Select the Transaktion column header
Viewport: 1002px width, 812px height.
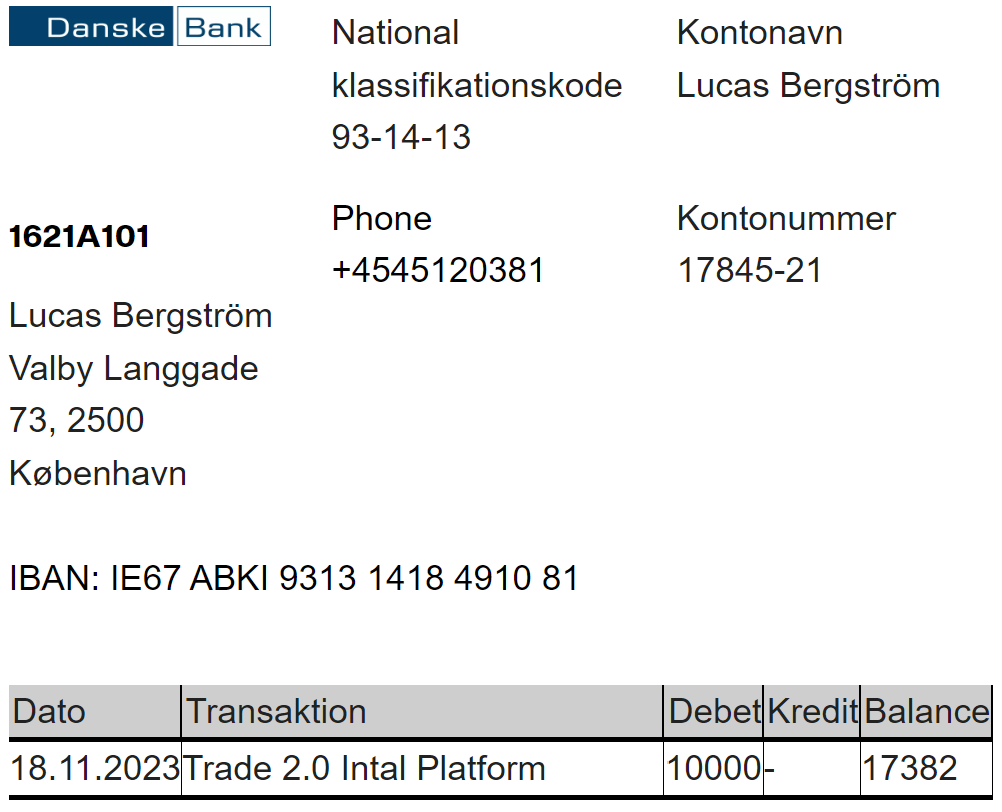(422, 712)
